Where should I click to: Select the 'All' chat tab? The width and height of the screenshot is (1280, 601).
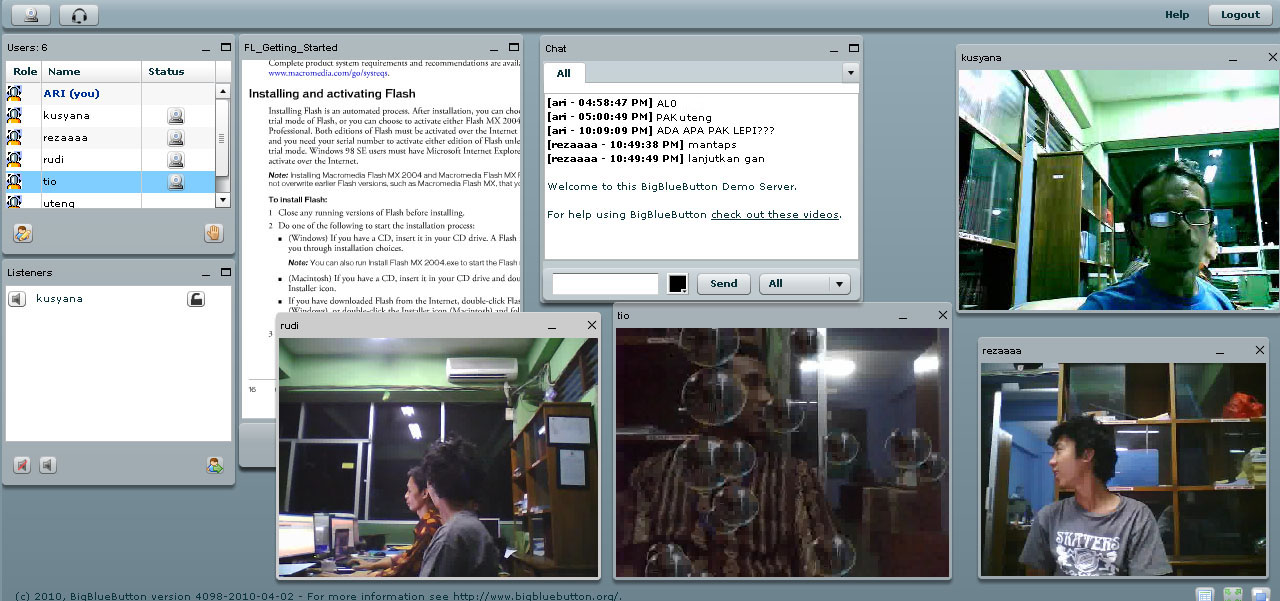click(x=564, y=73)
